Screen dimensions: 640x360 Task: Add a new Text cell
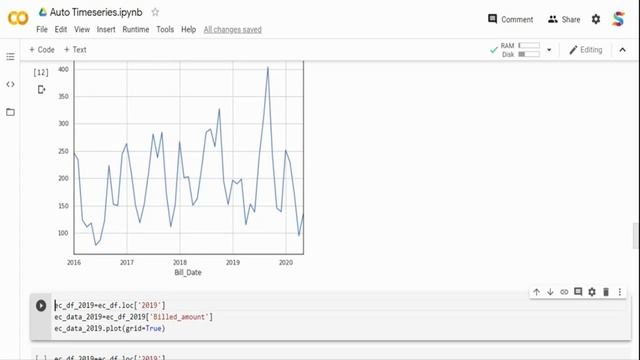pyautogui.click(x=75, y=50)
